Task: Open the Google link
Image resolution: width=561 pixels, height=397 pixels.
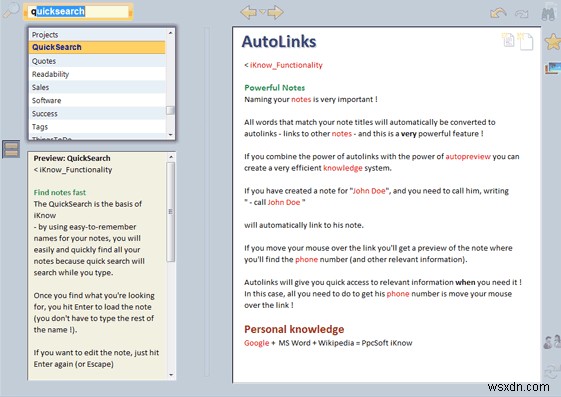Action: pyautogui.click(x=257, y=343)
